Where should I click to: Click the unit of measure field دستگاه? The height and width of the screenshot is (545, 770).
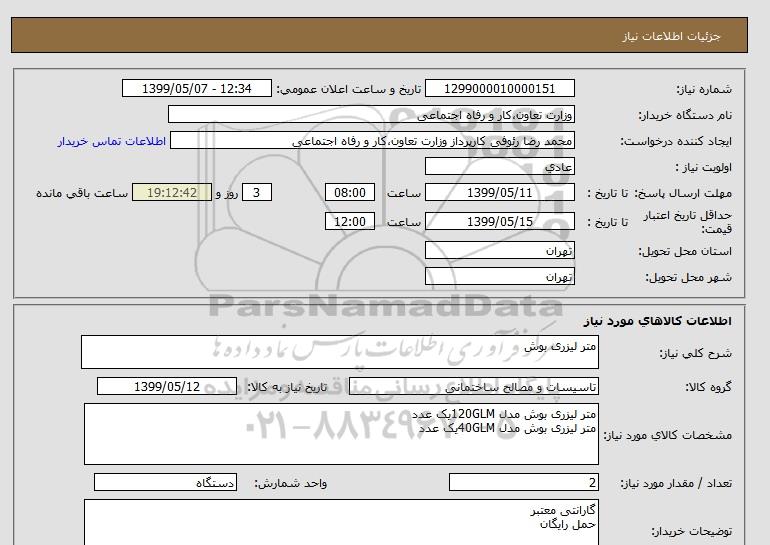coord(165,483)
